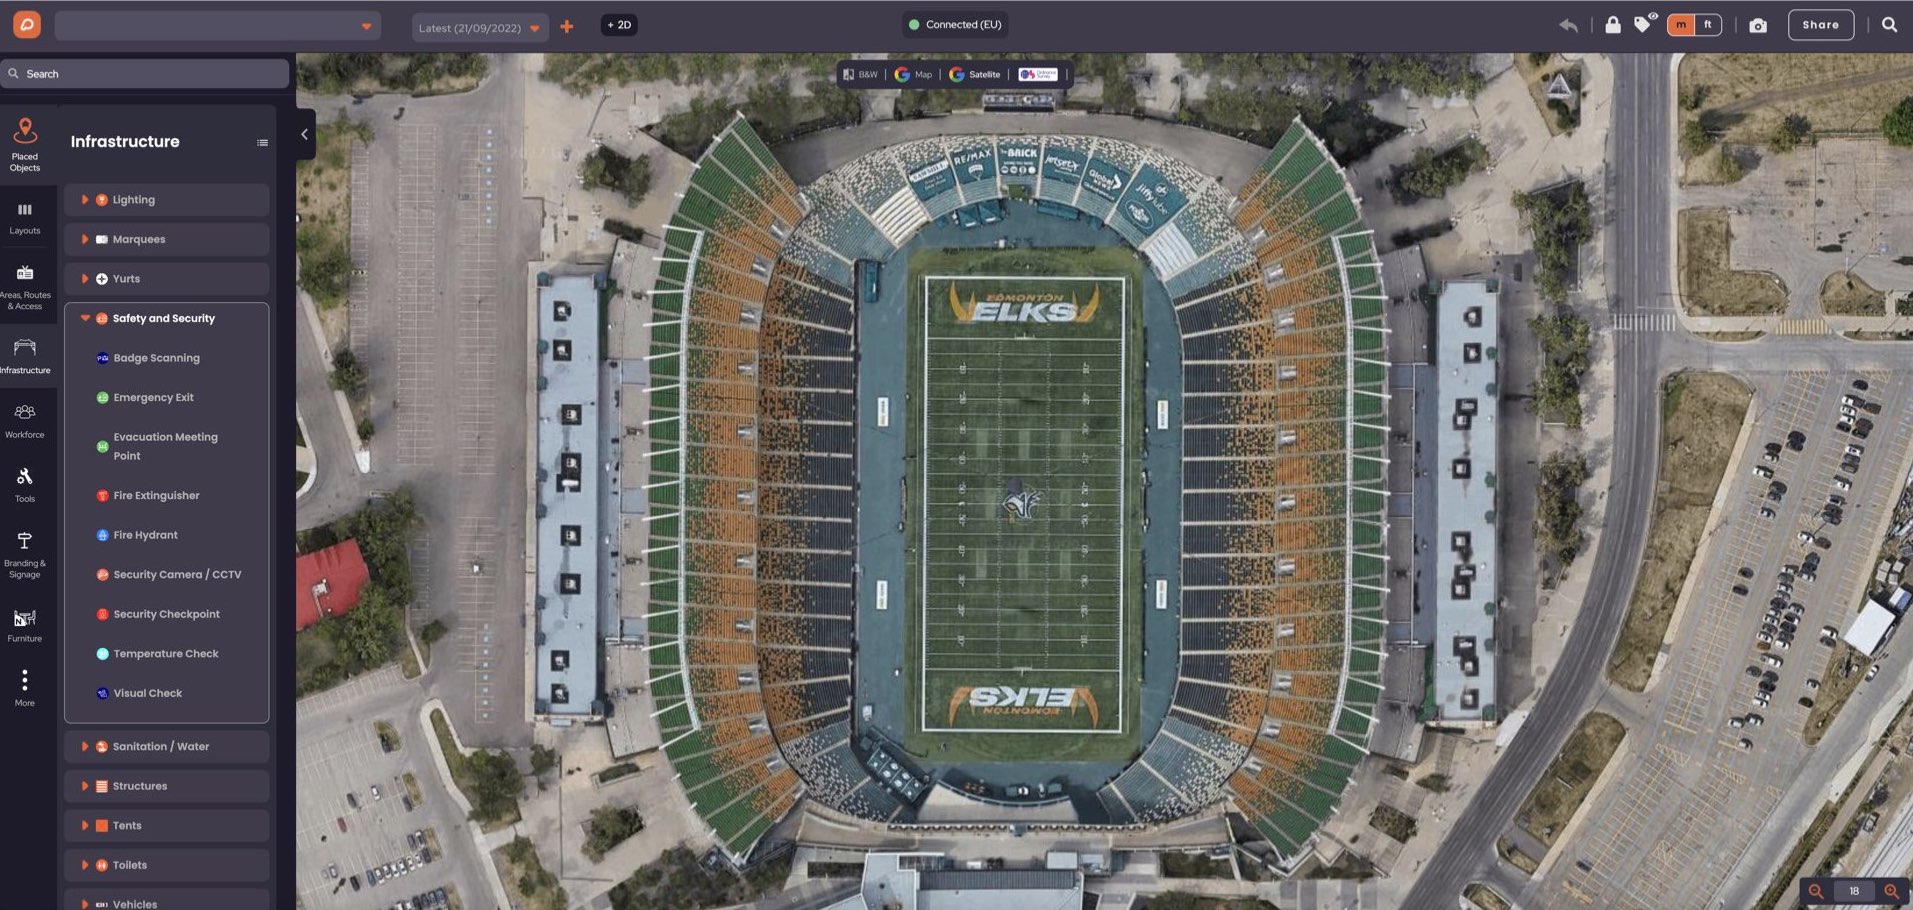Toggle the 2D view mode
This screenshot has height=910, width=1913.
tap(619, 25)
